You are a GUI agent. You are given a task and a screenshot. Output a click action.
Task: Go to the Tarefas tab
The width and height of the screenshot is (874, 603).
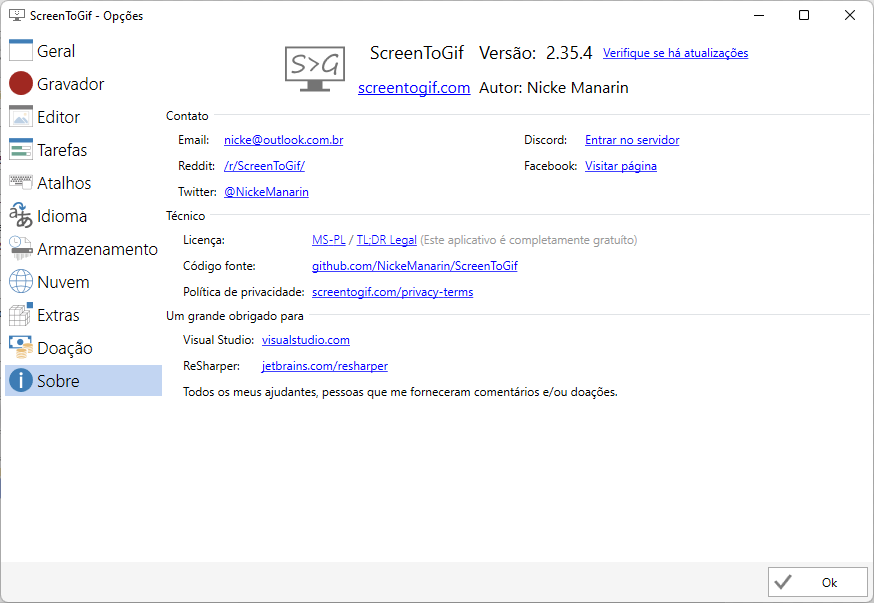(x=83, y=149)
